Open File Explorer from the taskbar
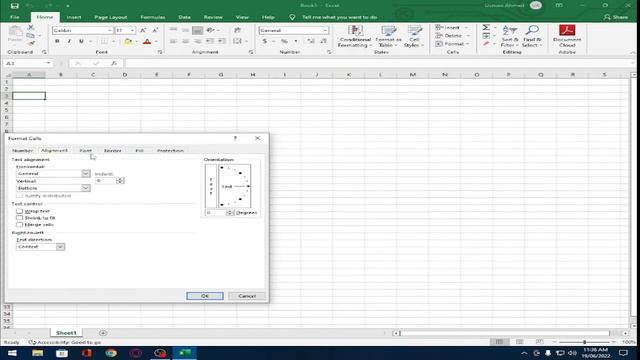The height and width of the screenshot is (360, 640). (38, 353)
